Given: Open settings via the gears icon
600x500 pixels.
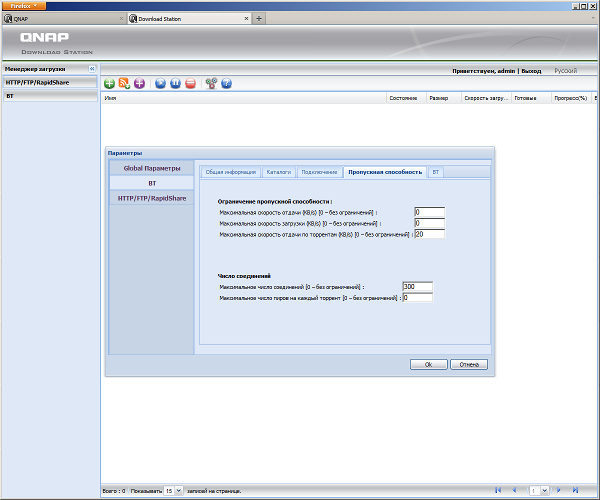Looking at the screenshot, I should 211,83.
